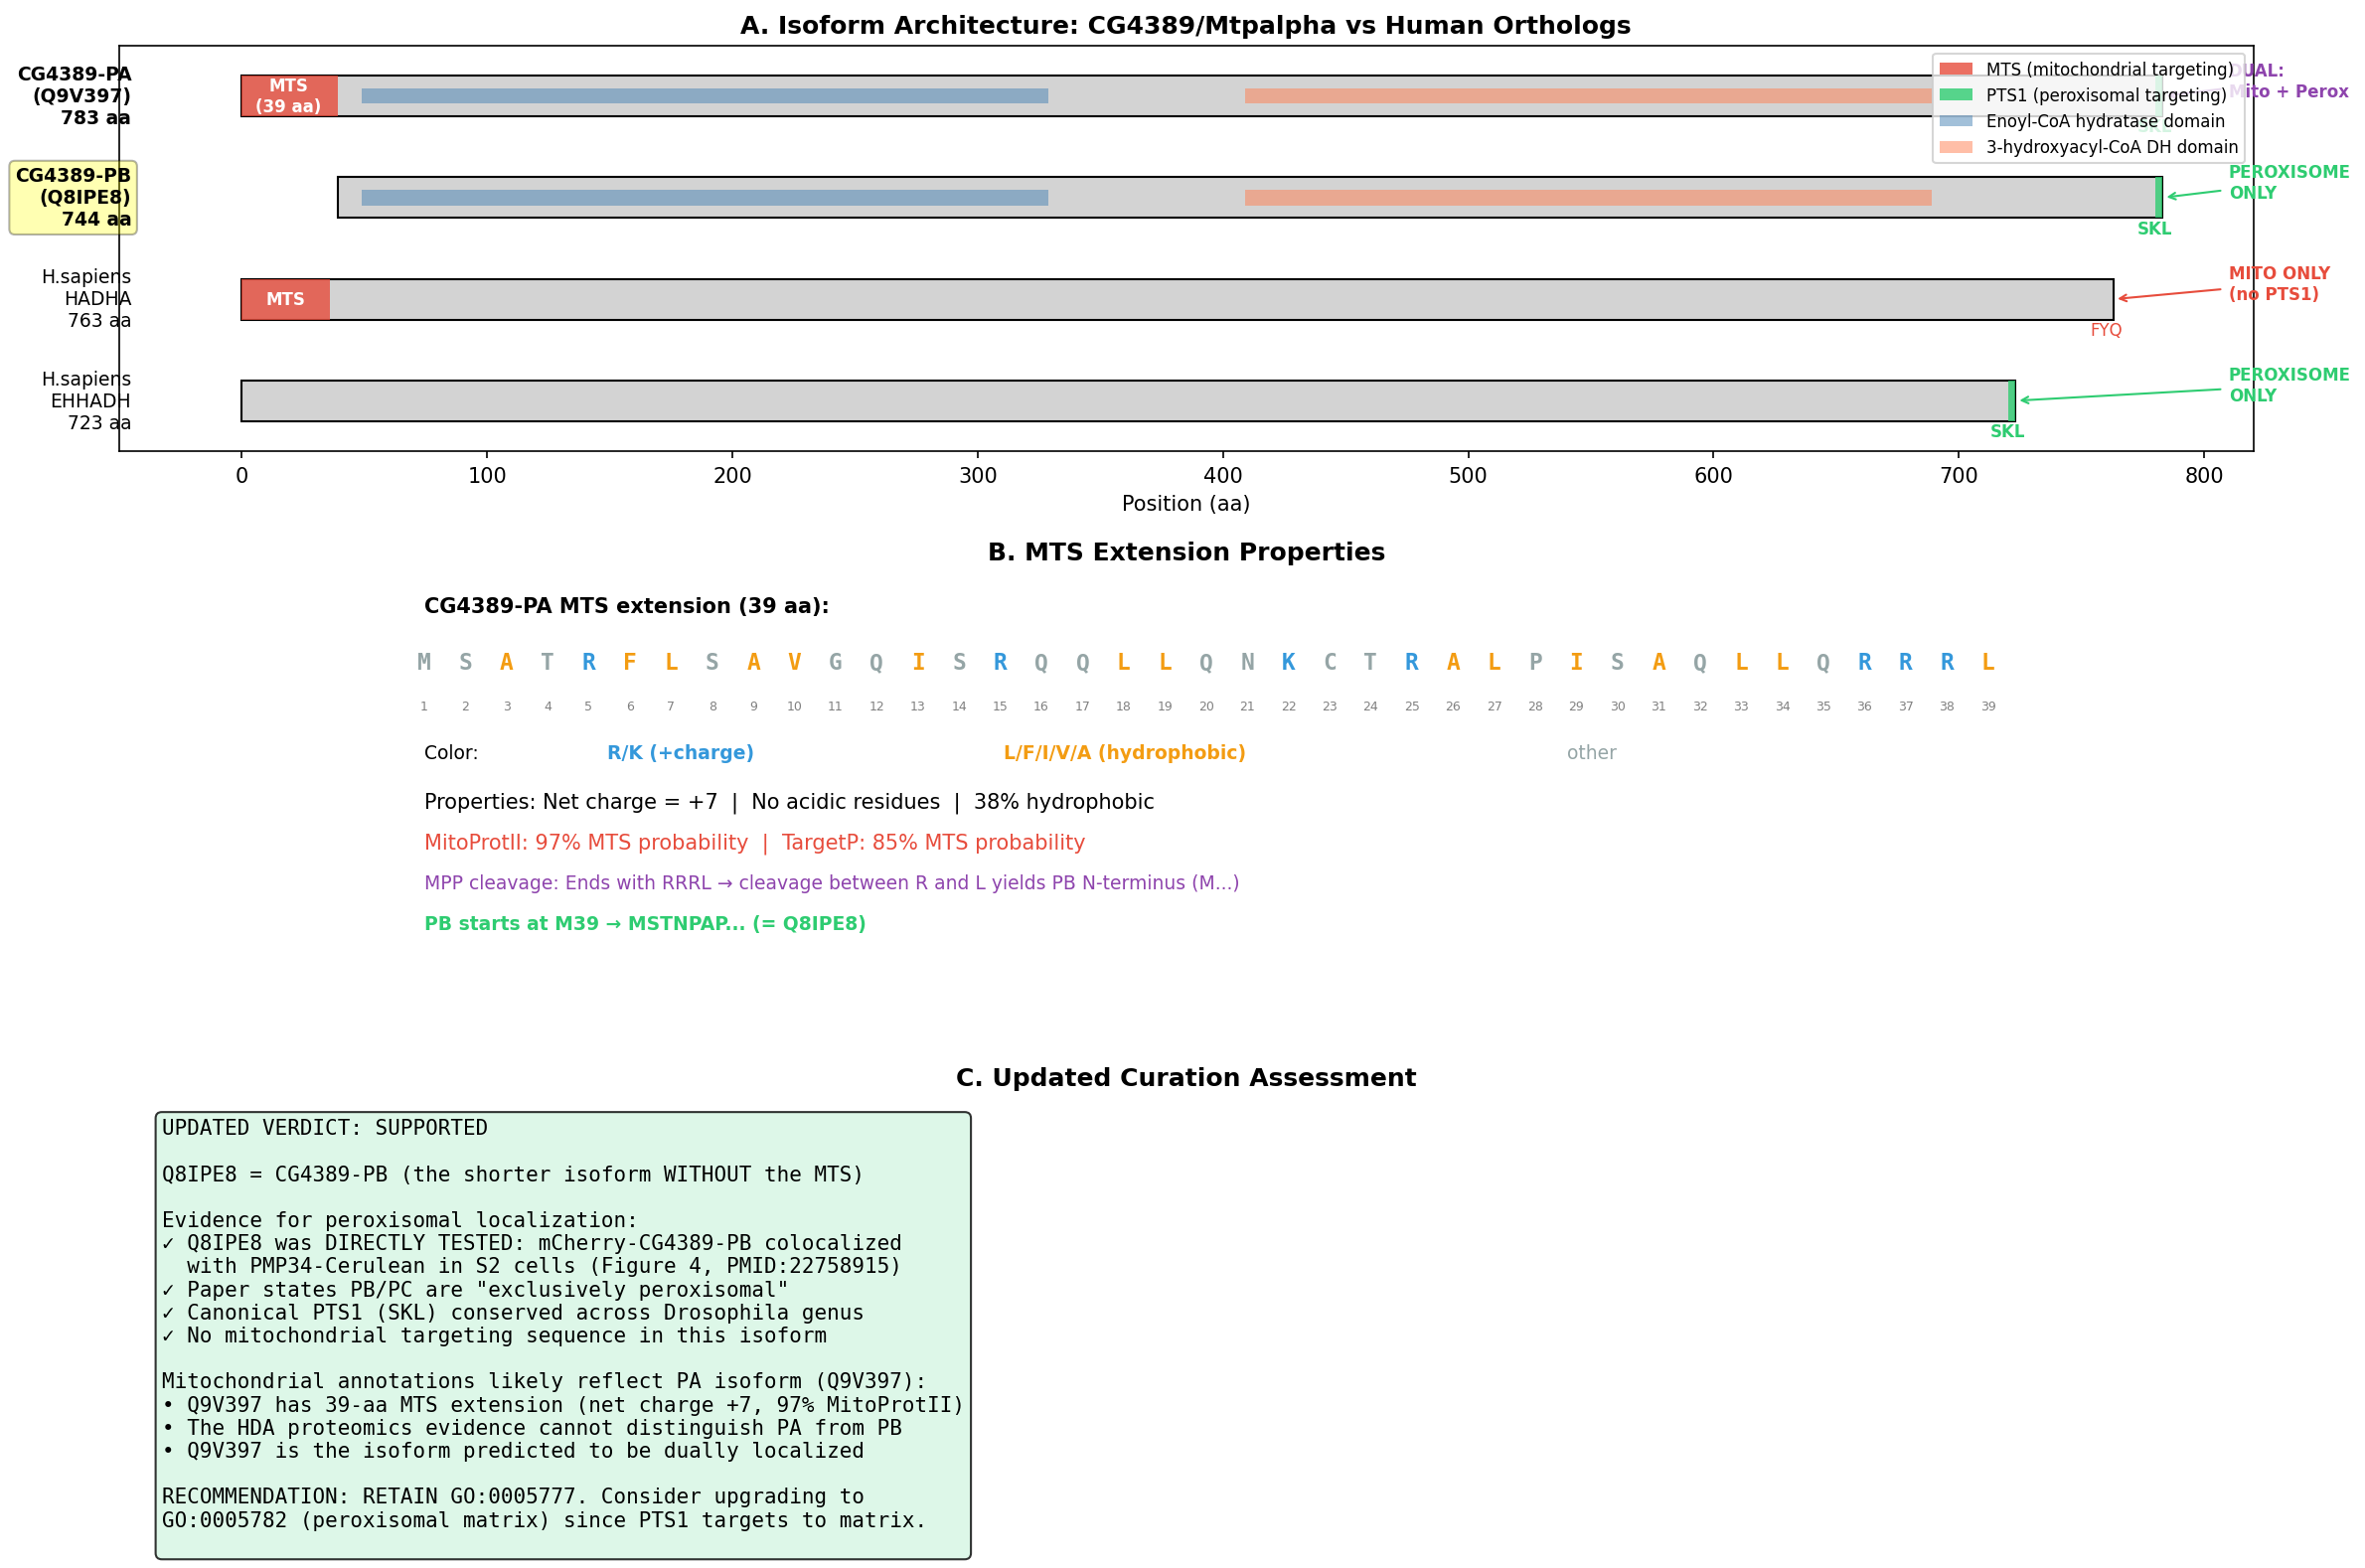Click the position number 17 under the sequence
This screenshot has width=2365, height=1568.
click(x=1082, y=707)
